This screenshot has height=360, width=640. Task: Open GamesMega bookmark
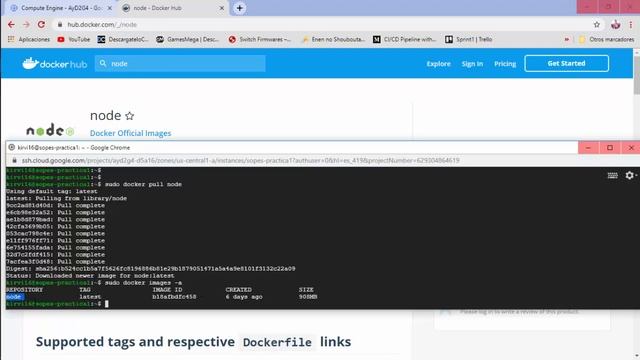tap(188, 39)
